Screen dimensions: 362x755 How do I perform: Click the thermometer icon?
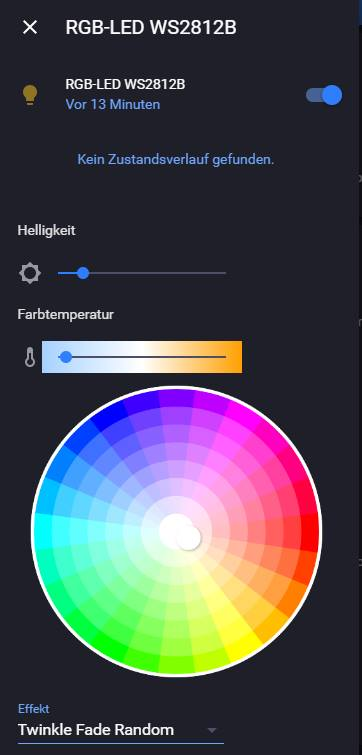(x=30, y=357)
